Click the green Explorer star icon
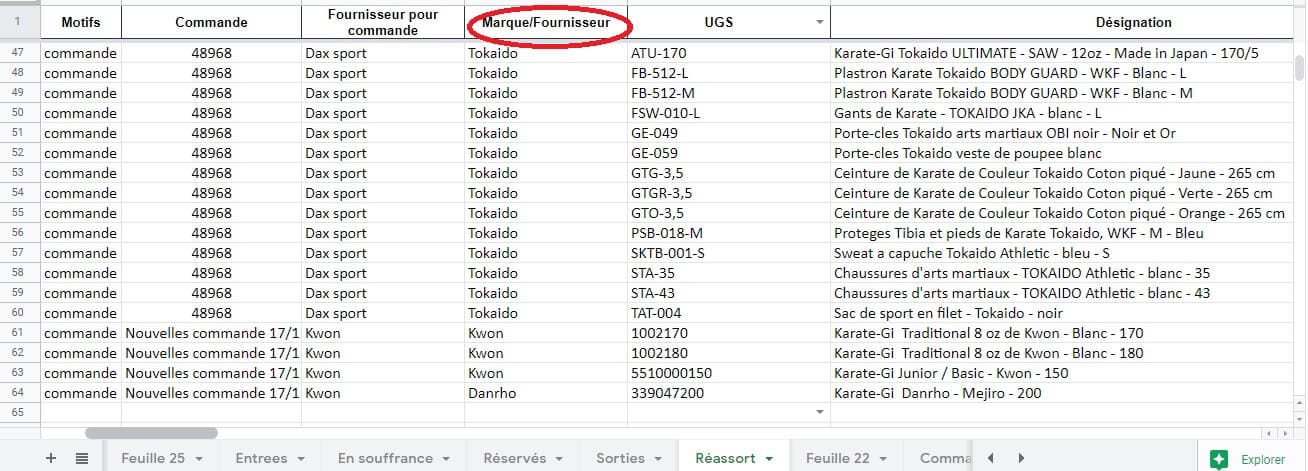This screenshot has width=1308, height=471. click(1219, 459)
